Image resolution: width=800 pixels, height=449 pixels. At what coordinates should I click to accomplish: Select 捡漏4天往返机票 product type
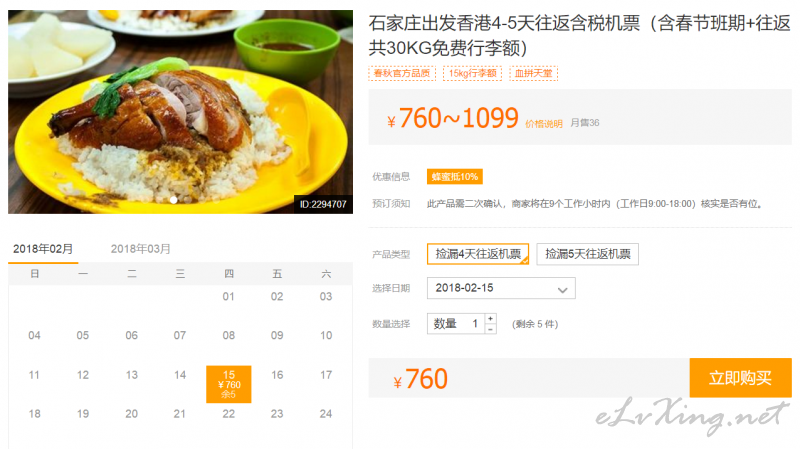coord(478,254)
